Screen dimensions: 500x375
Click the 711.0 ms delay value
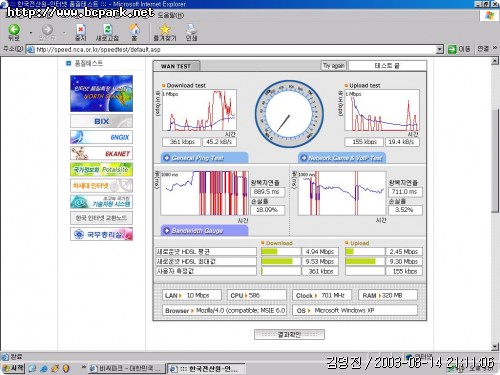(x=405, y=192)
